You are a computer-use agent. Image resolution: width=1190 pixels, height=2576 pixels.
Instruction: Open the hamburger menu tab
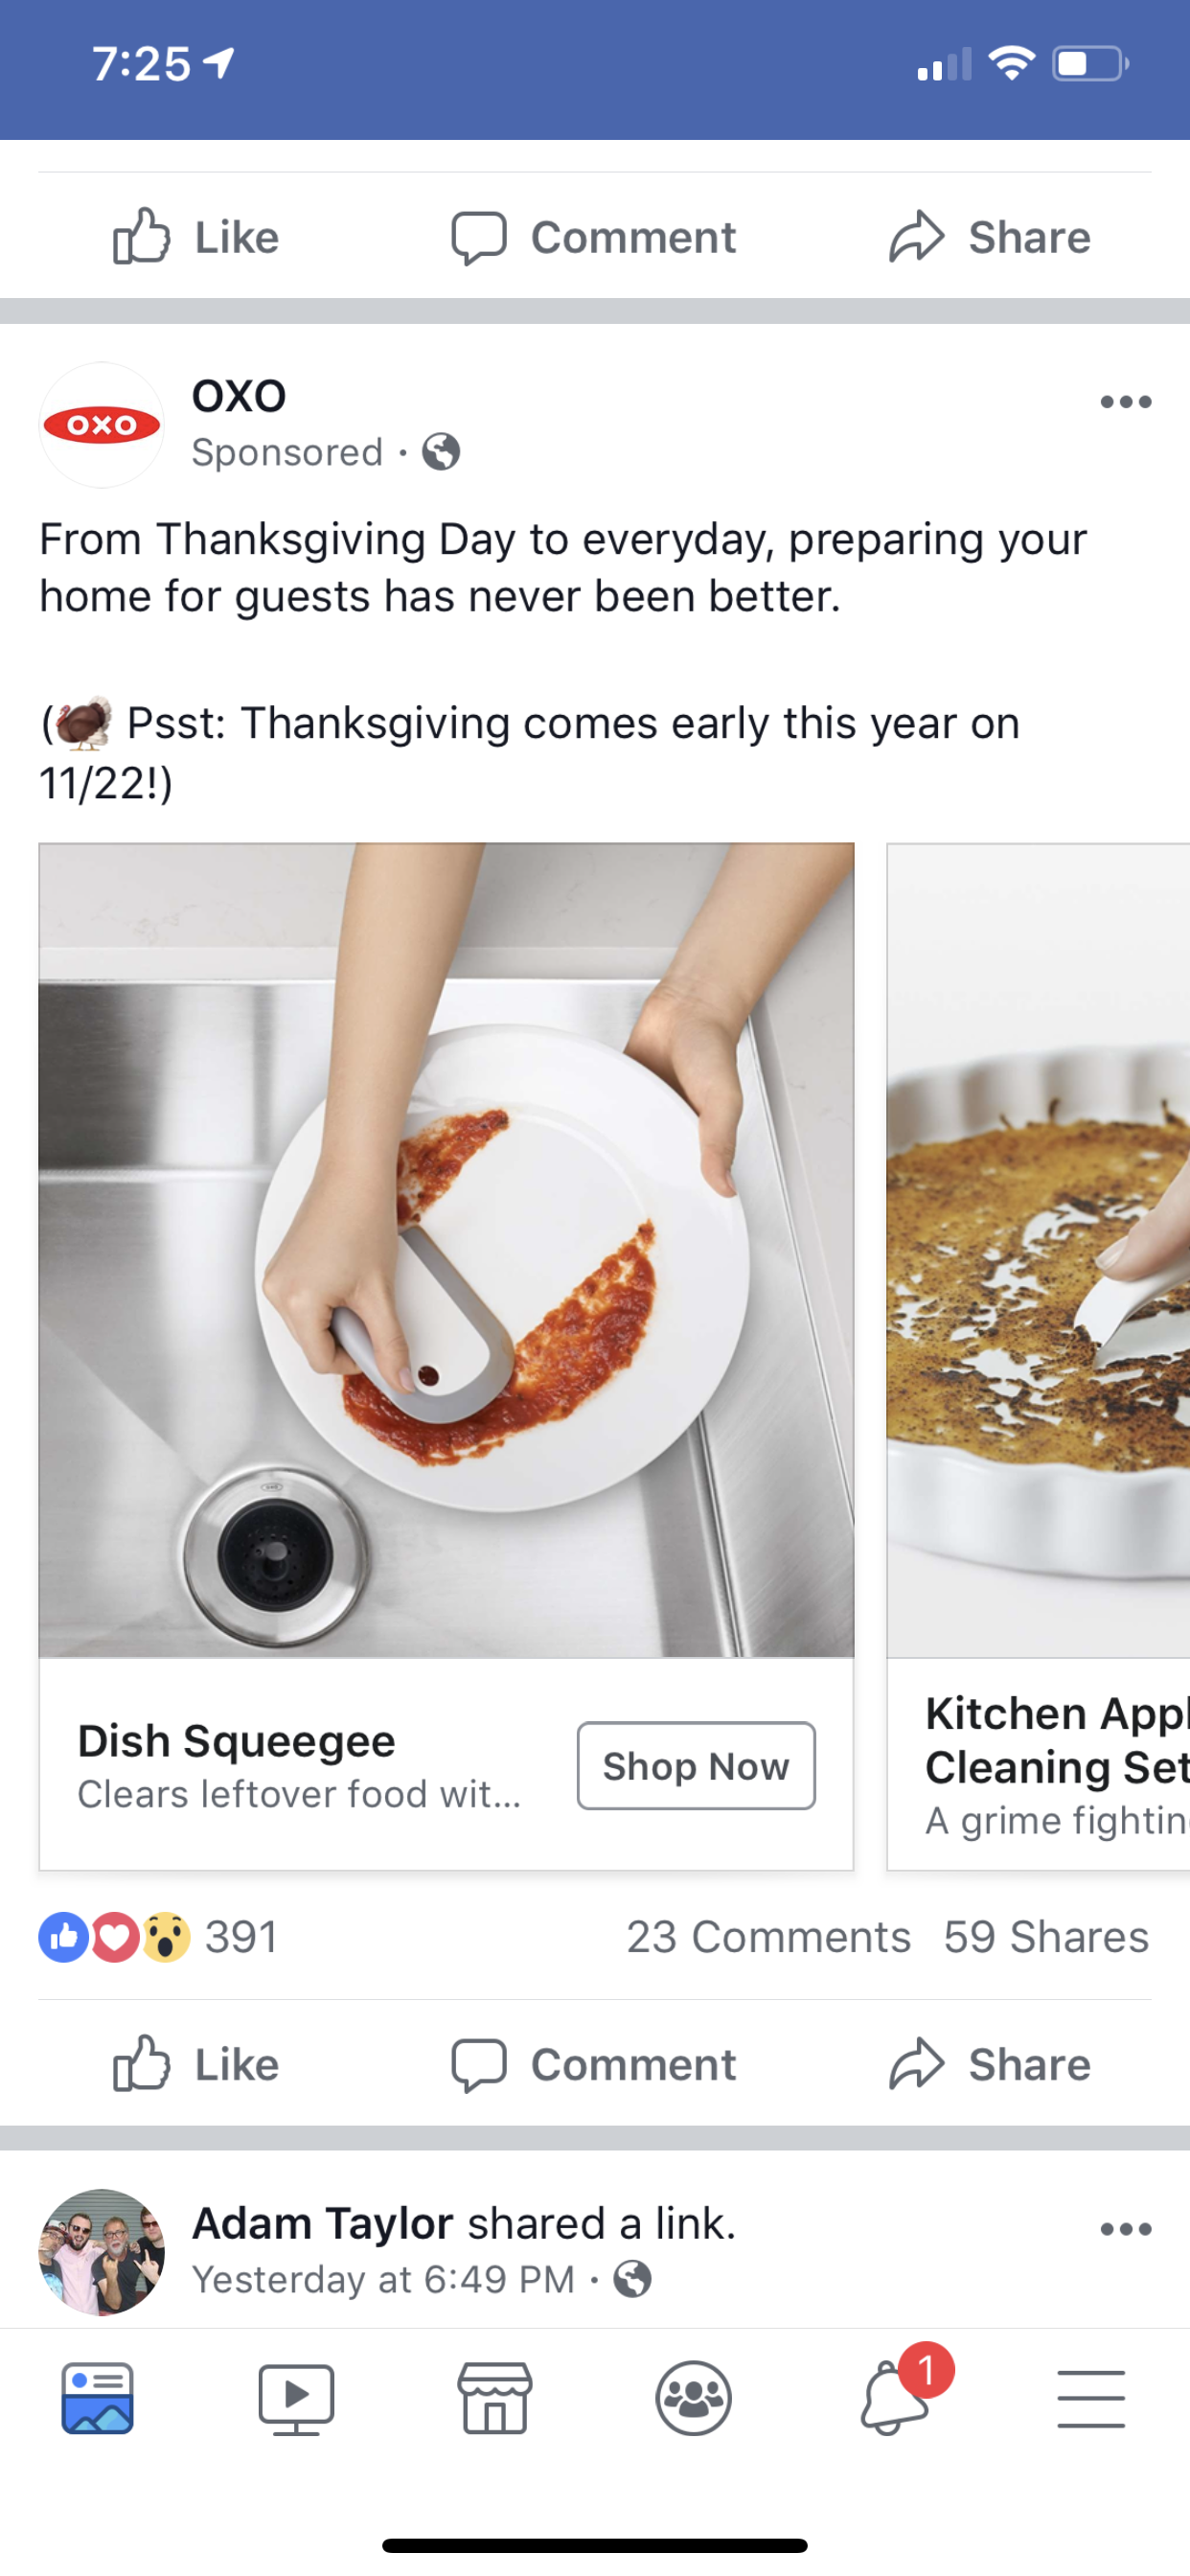point(1091,2398)
